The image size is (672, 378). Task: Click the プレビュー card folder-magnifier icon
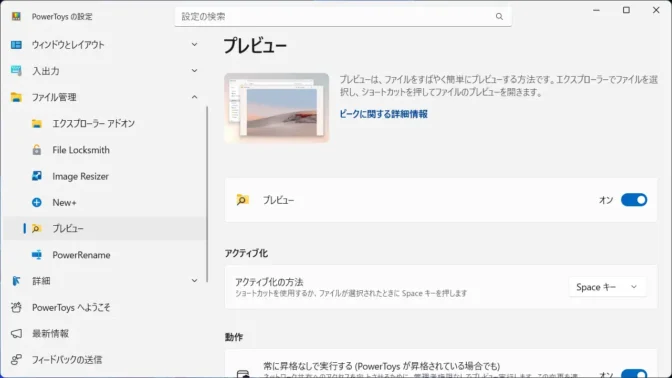(x=243, y=200)
